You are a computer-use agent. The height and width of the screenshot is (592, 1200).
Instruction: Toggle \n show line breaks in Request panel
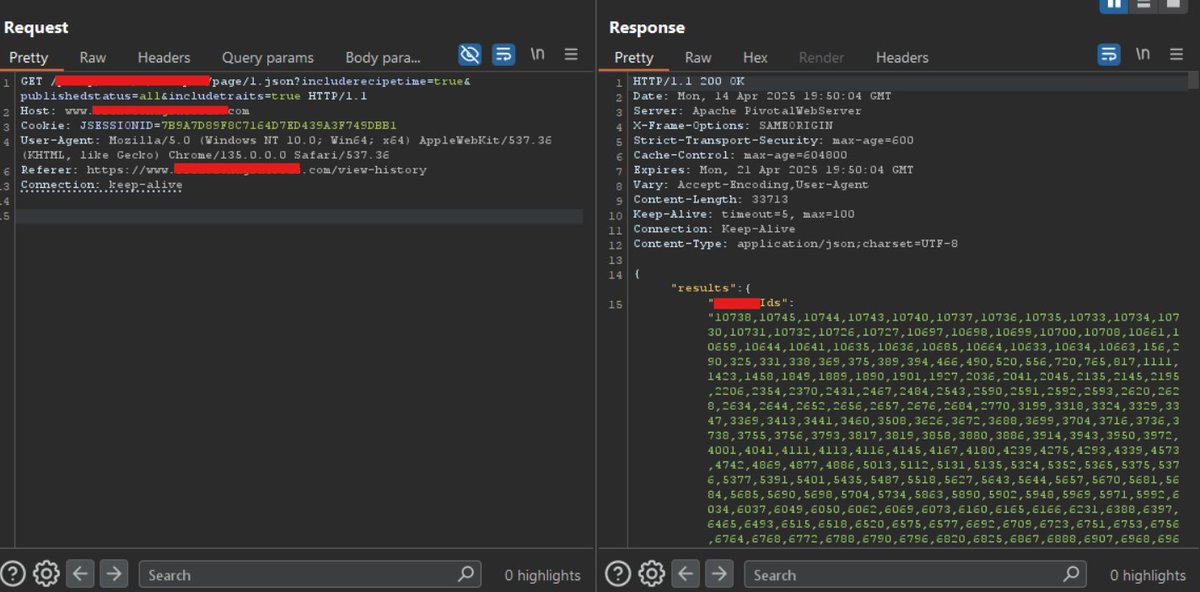coord(538,54)
